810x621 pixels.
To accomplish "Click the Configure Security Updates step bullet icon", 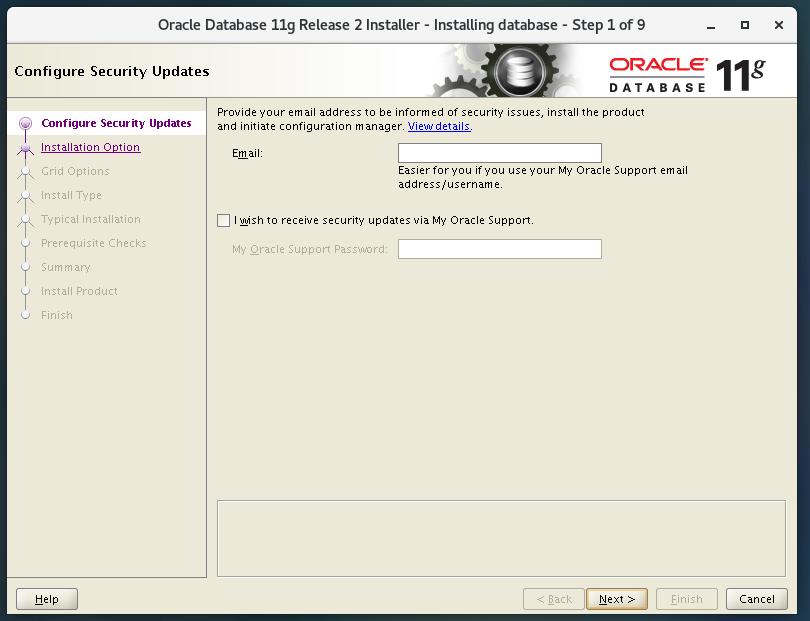I will [x=25, y=123].
